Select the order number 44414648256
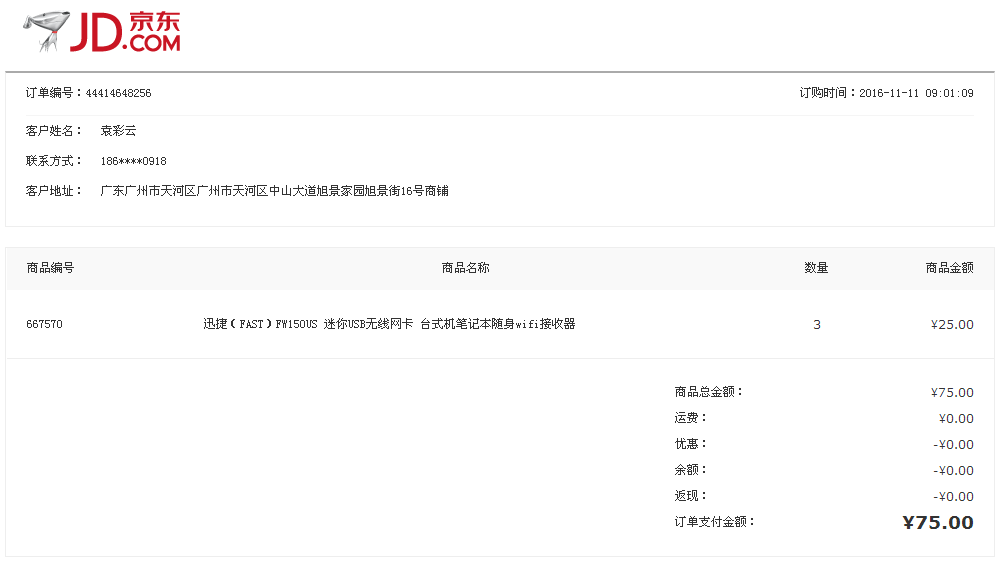This screenshot has width=1006, height=564. click(118, 93)
